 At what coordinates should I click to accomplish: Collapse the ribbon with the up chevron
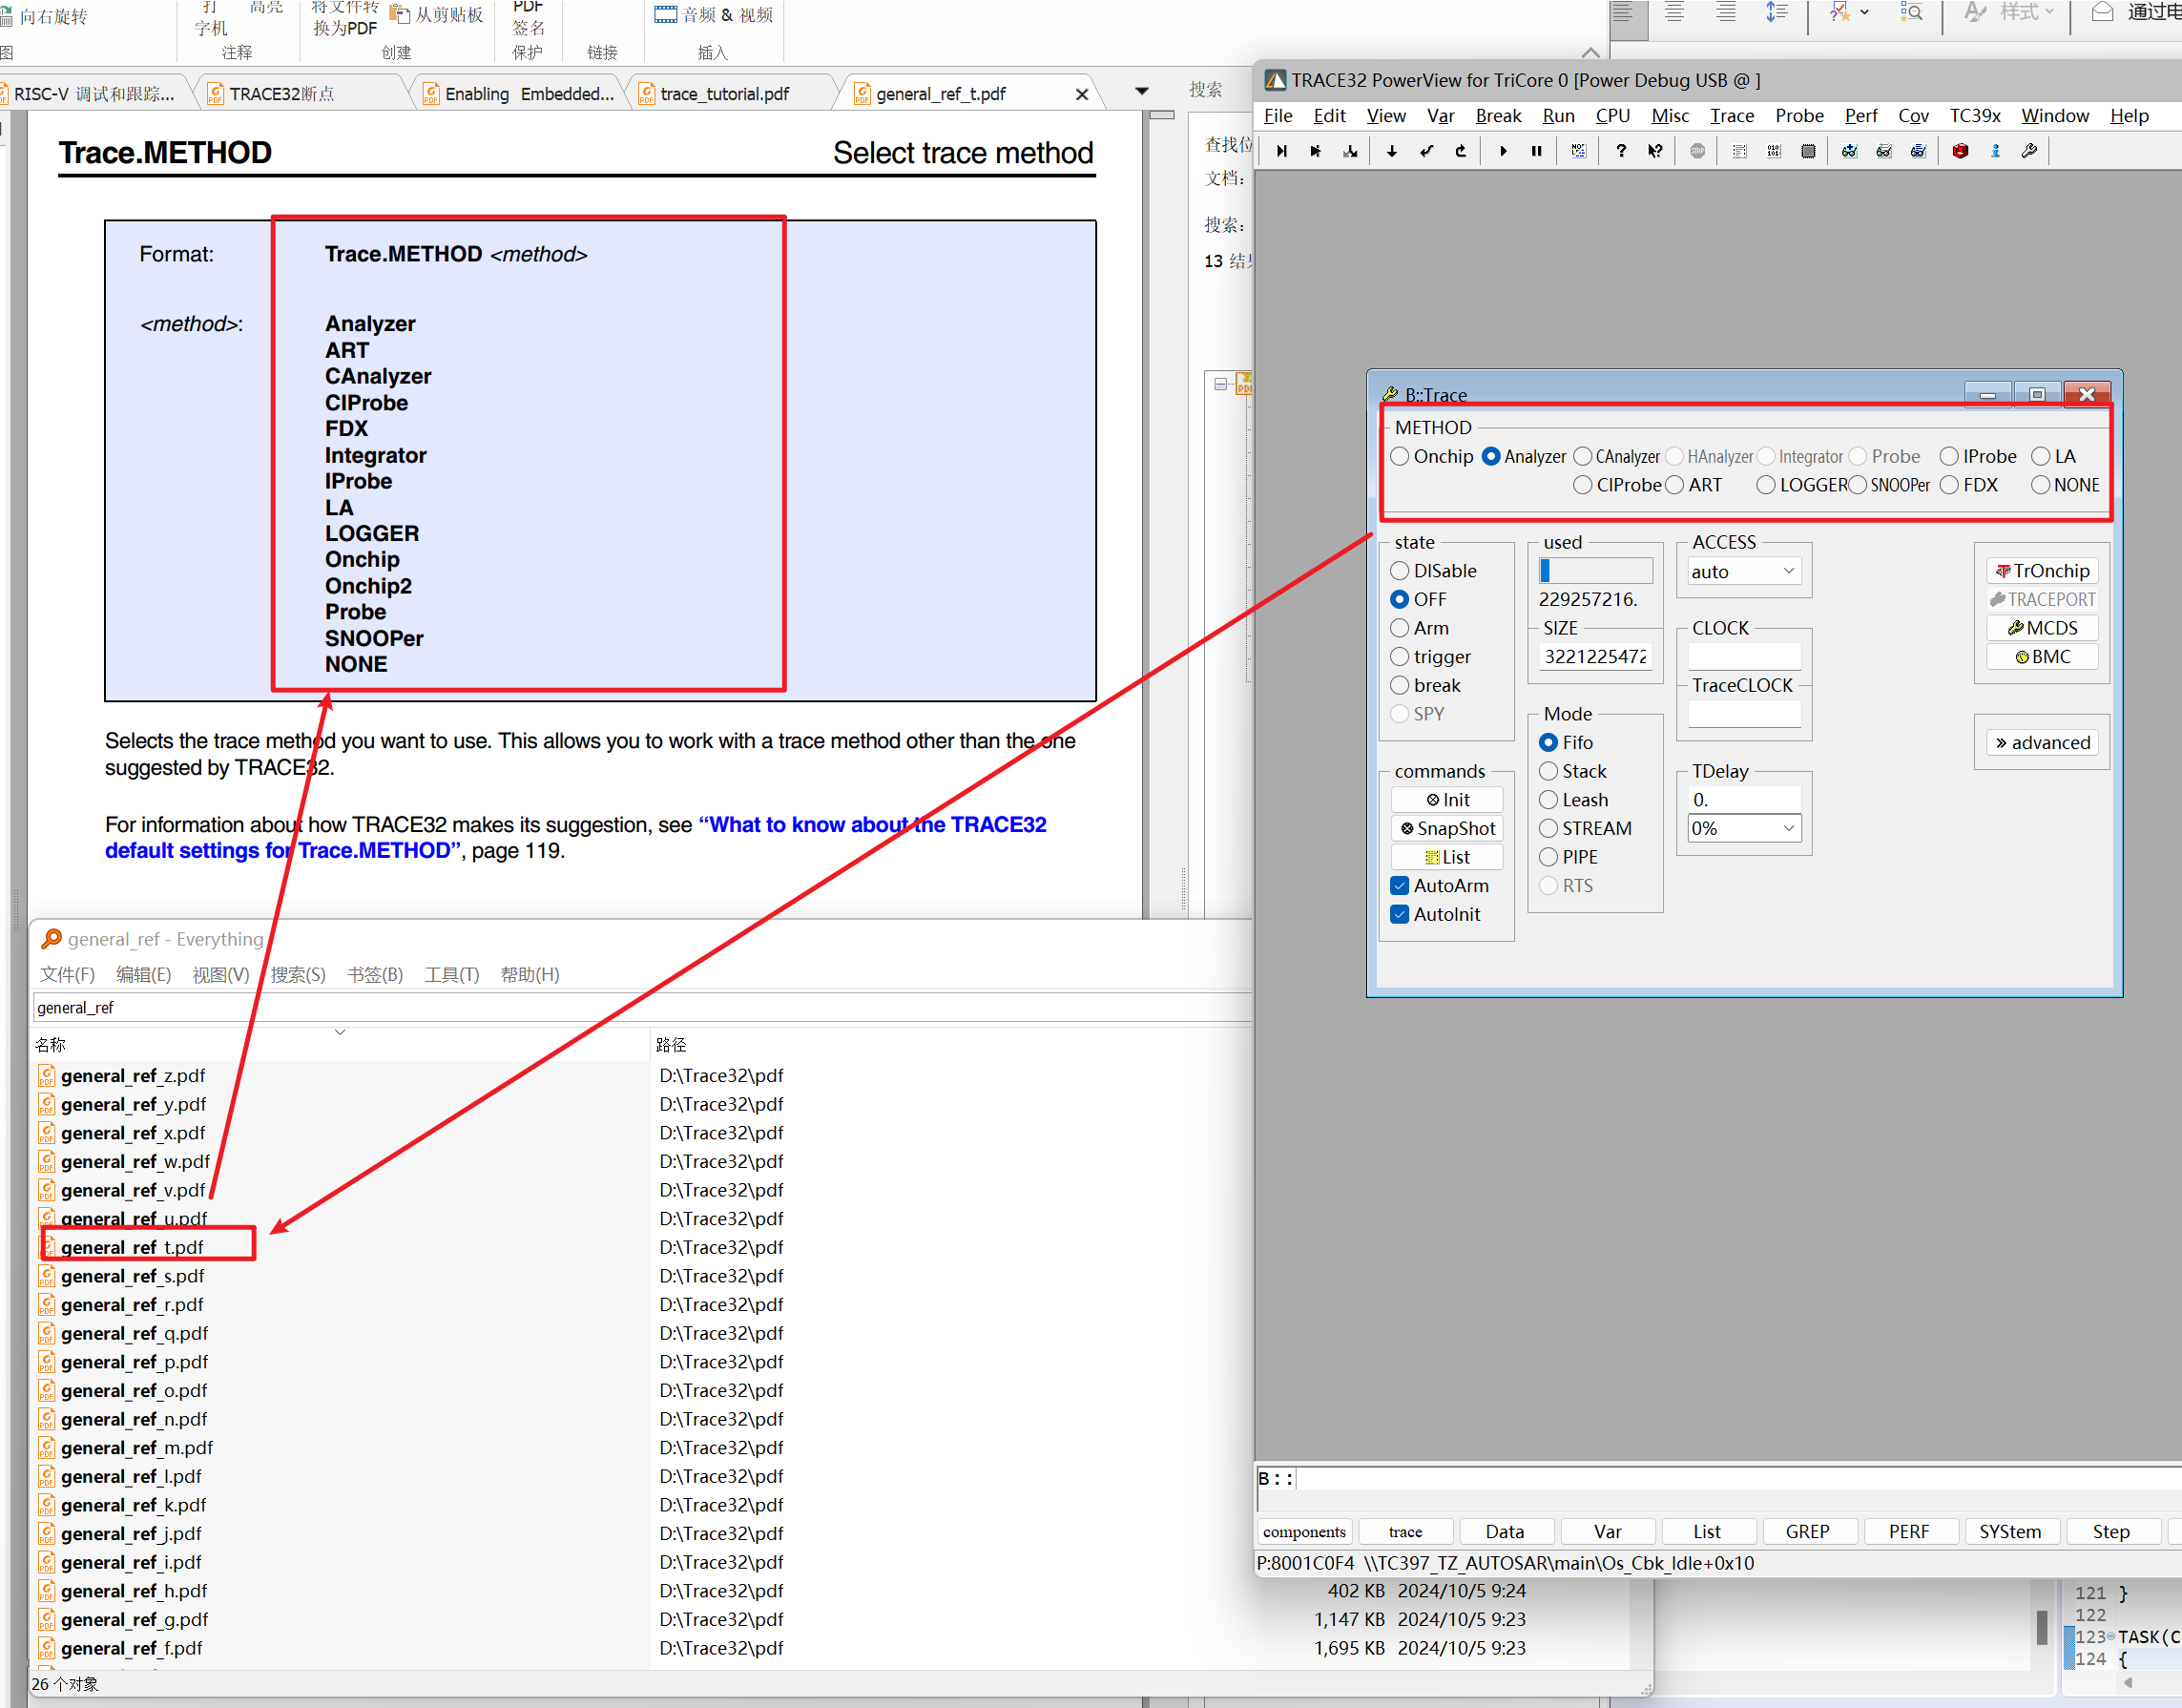pyautogui.click(x=1590, y=52)
